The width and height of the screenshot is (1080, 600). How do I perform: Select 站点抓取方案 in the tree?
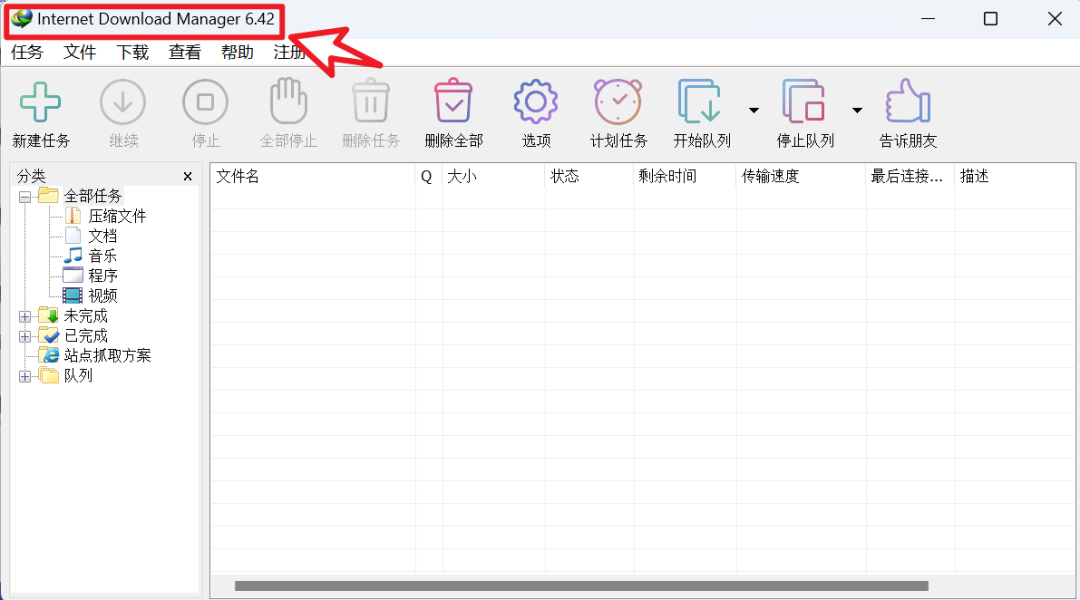click(107, 355)
